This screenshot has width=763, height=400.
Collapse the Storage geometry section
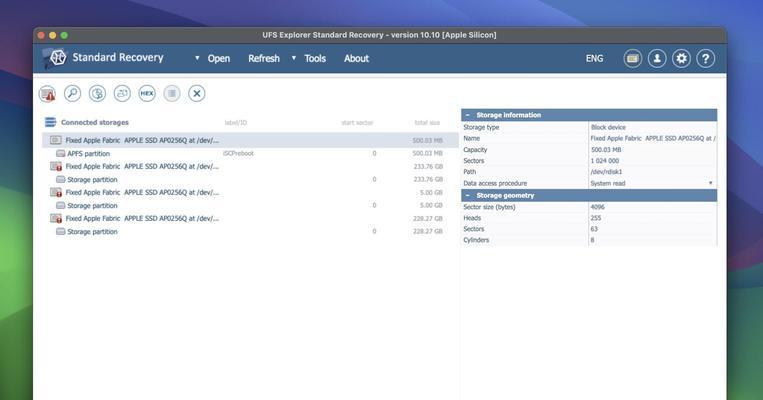point(468,196)
